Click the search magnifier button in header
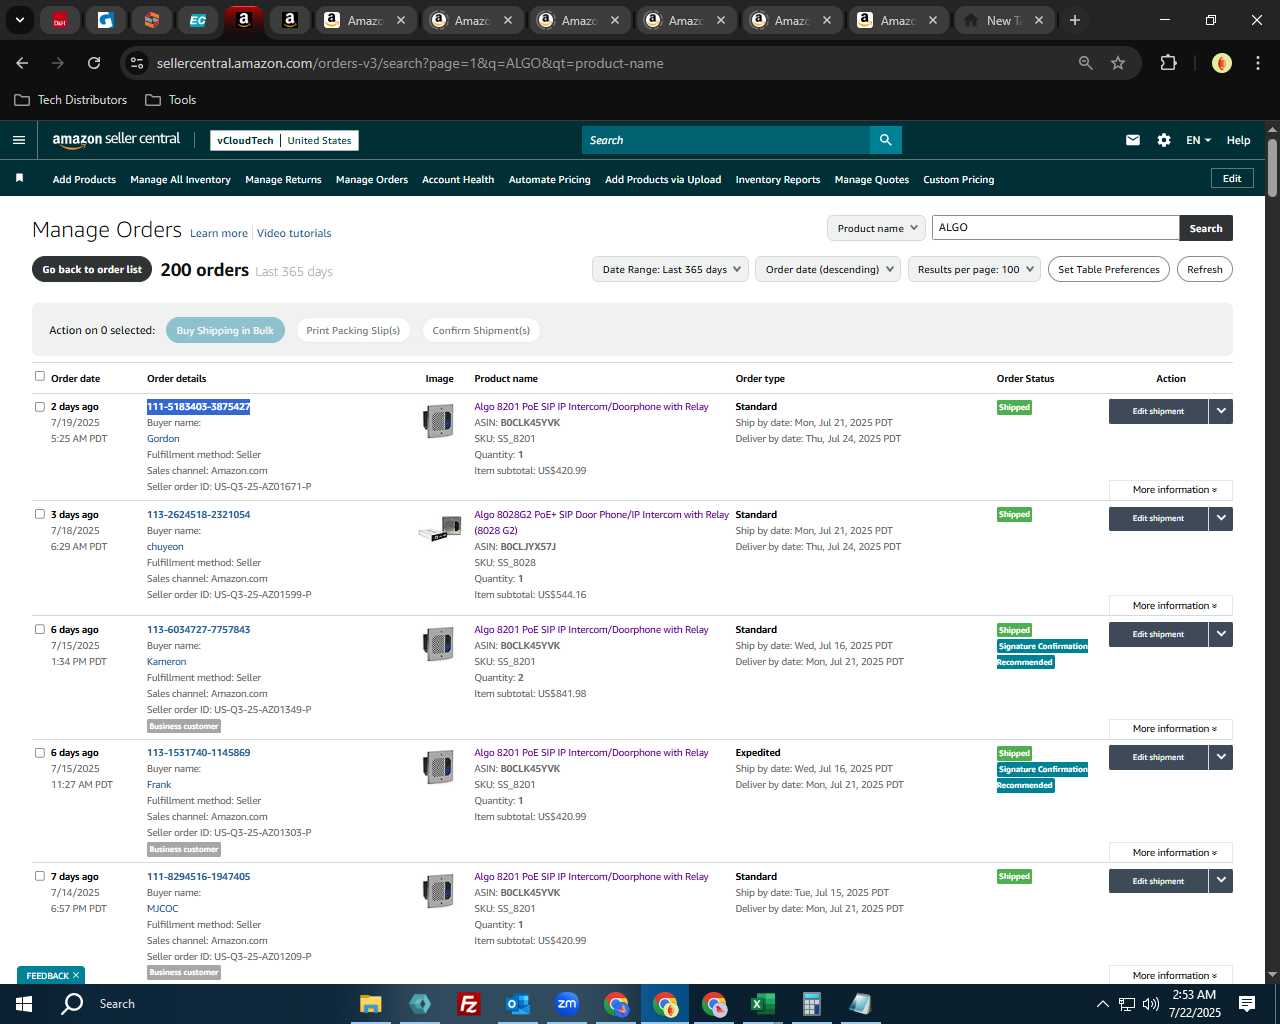The image size is (1280, 1024). pos(885,140)
